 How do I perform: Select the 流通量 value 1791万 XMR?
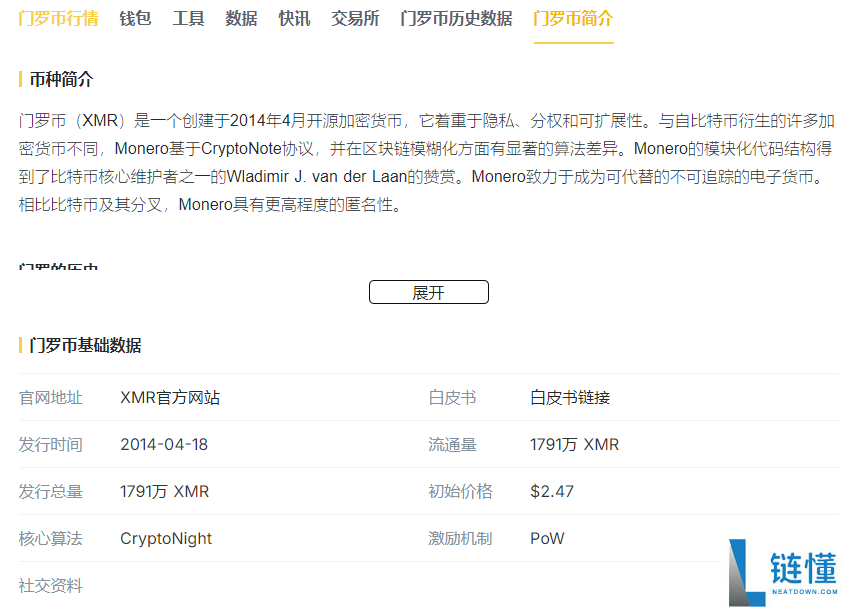click(574, 444)
